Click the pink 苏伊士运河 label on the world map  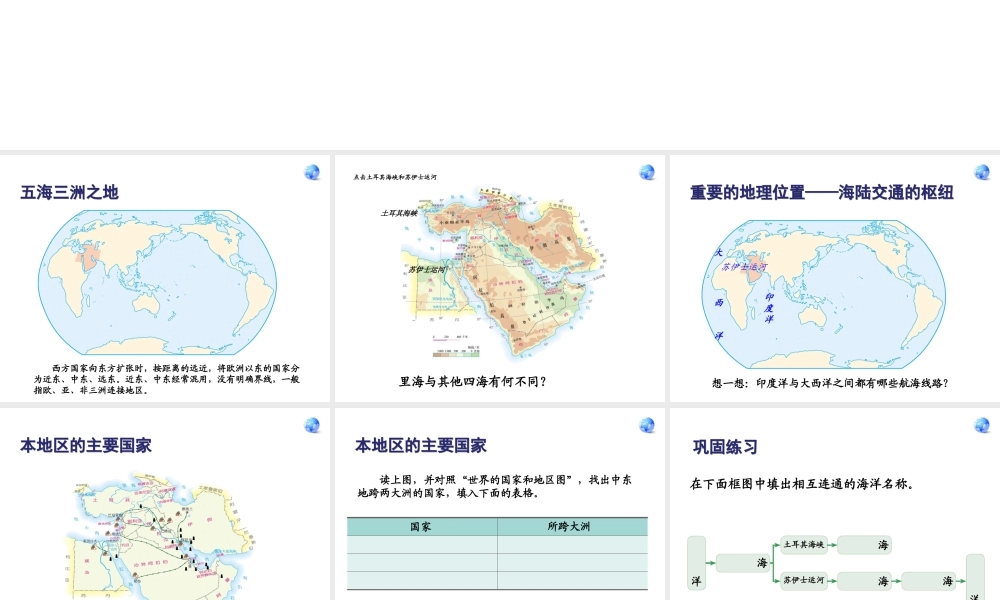(x=744, y=267)
